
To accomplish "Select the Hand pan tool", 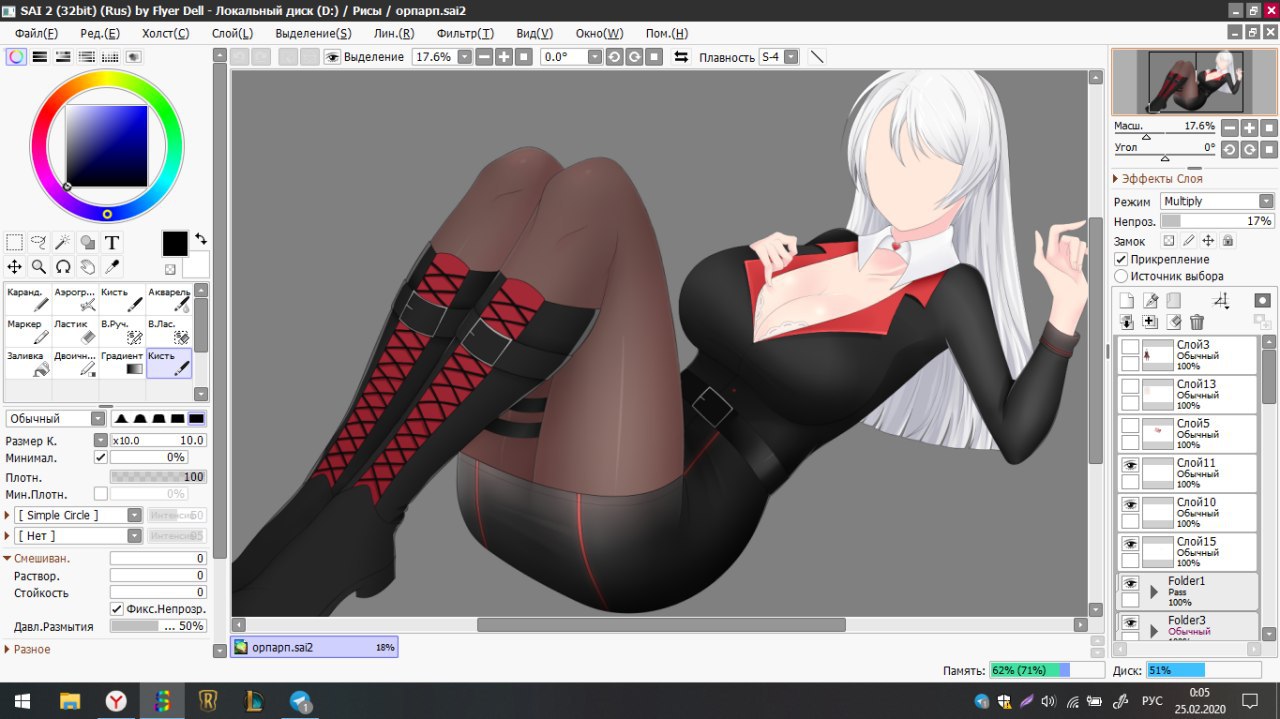I will [x=88, y=267].
